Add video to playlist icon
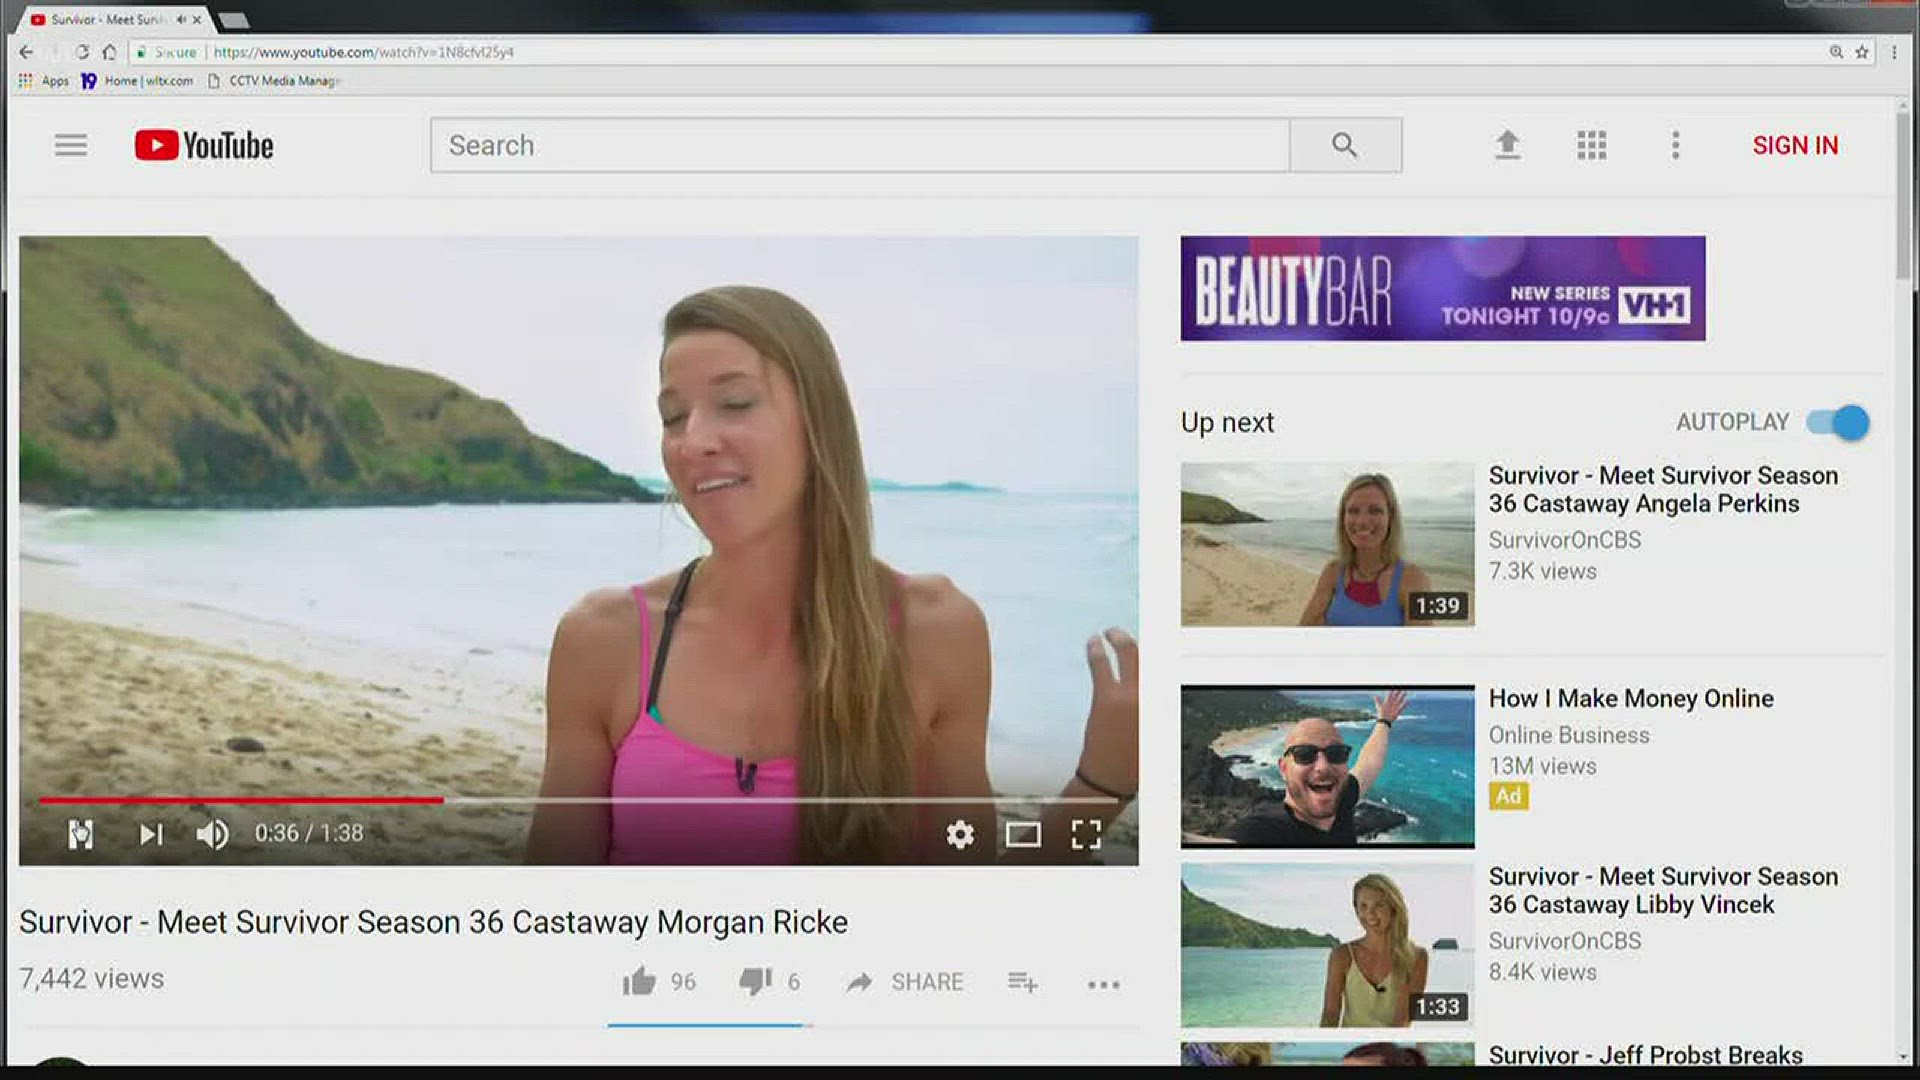The image size is (1920, 1080). (x=1022, y=983)
